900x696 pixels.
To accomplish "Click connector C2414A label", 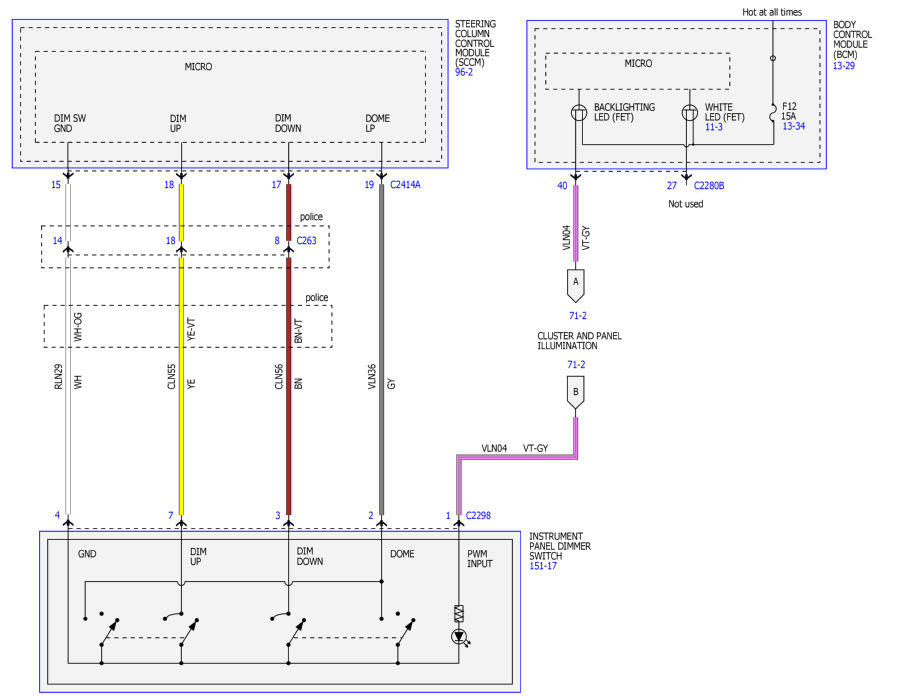I will pyautogui.click(x=405, y=185).
